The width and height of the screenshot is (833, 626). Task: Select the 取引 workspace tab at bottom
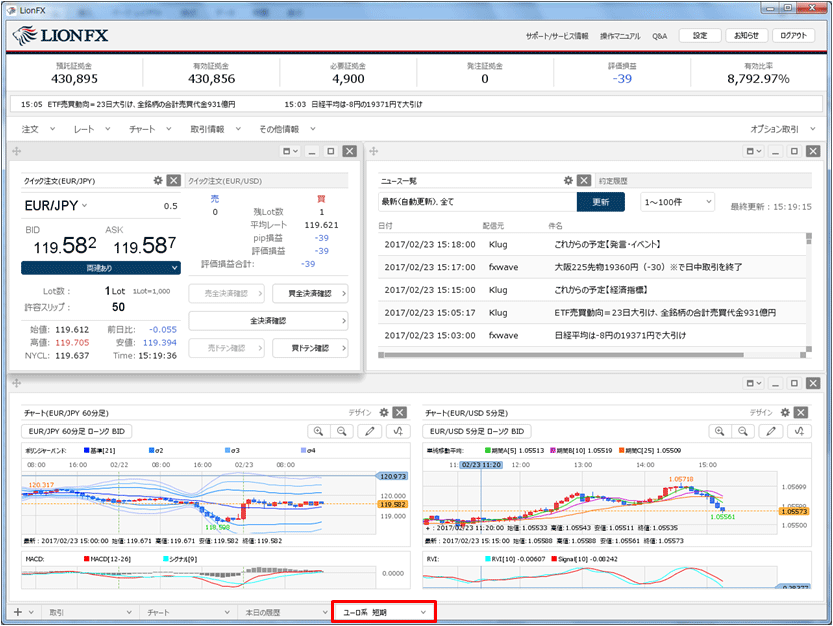pyautogui.click(x=88, y=612)
